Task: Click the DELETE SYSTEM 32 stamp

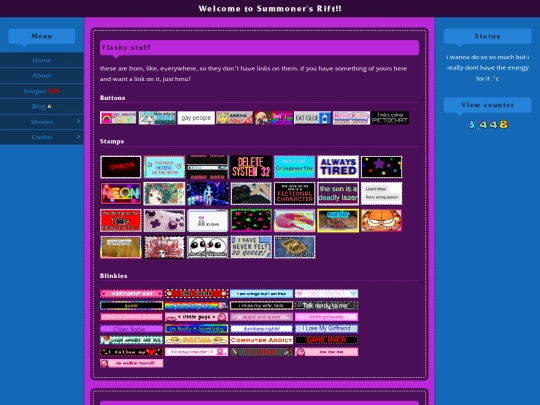Action: (x=251, y=167)
